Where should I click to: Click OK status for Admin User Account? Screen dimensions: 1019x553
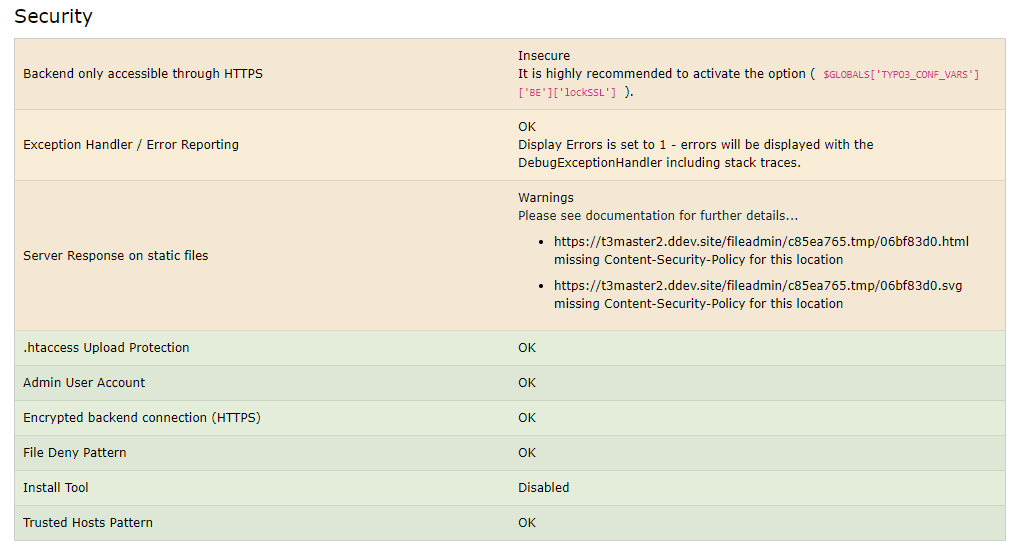[x=527, y=383]
